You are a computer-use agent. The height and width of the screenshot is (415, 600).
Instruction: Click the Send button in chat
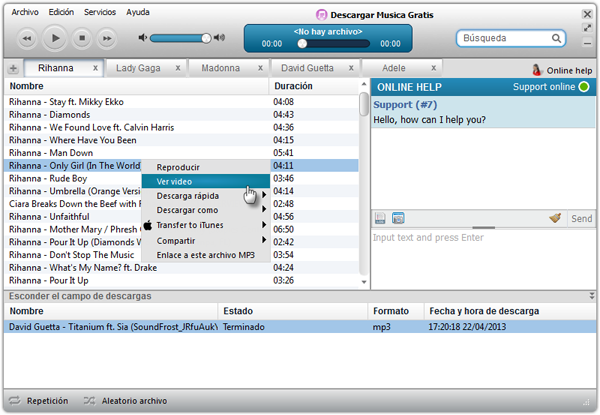pyautogui.click(x=582, y=218)
